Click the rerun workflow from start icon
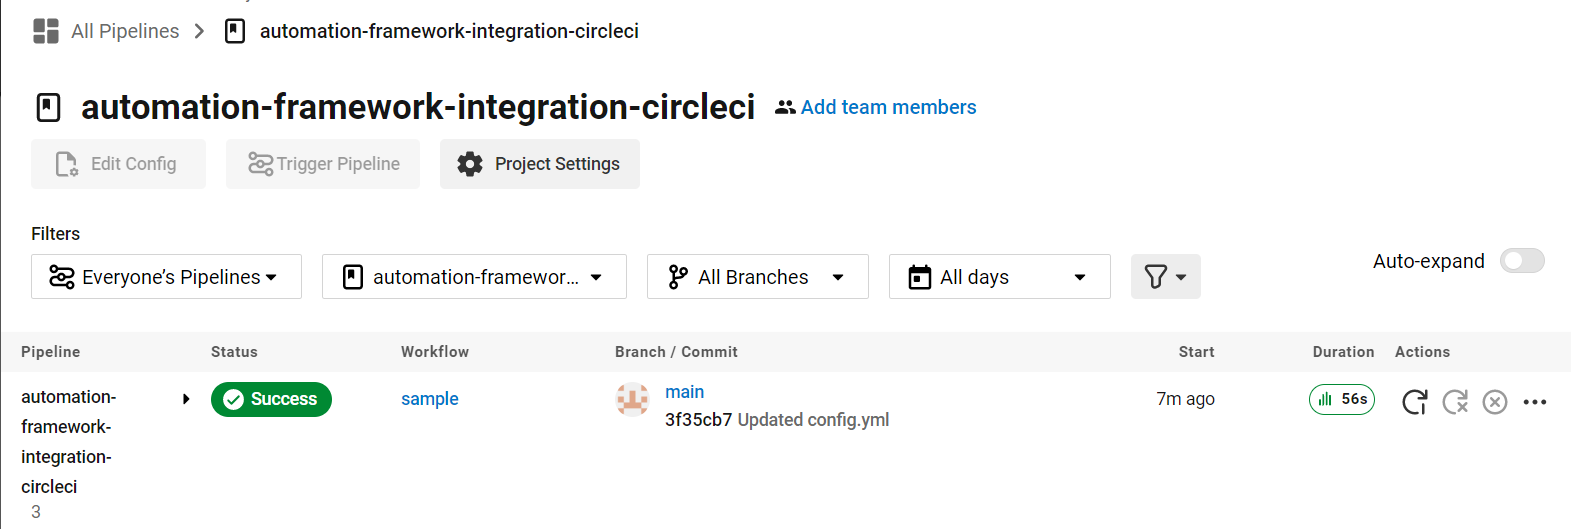Screen dimensions: 1571x529 click(x=1414, y=402)
